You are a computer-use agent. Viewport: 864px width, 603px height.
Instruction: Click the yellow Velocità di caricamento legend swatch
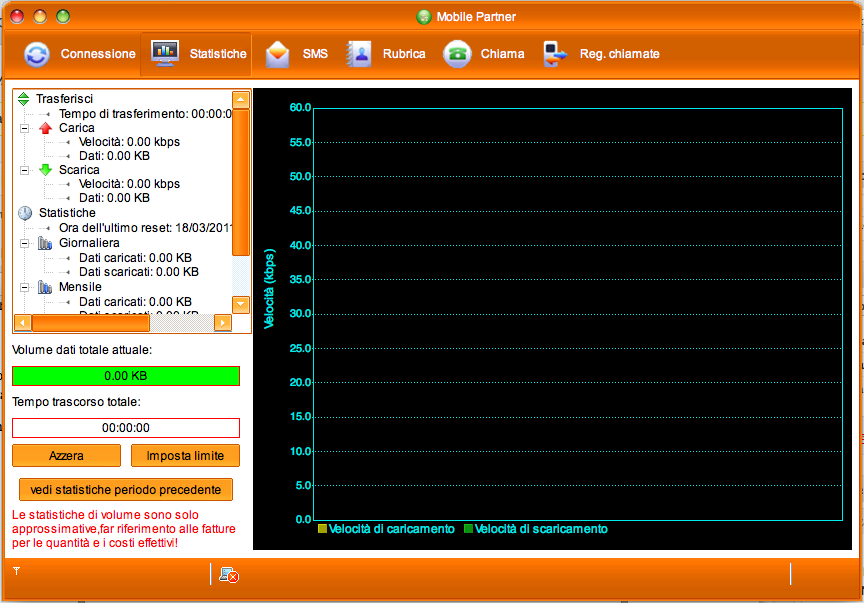(x=322, y=529)
